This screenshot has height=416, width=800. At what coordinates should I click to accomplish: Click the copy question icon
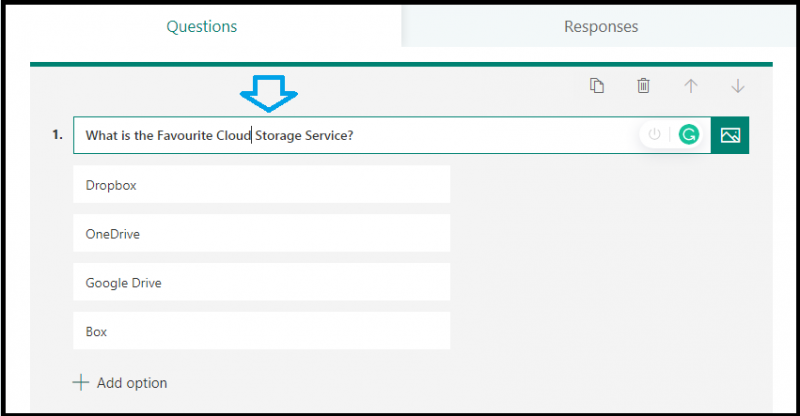pyautogui.click(x=597, y=86)
